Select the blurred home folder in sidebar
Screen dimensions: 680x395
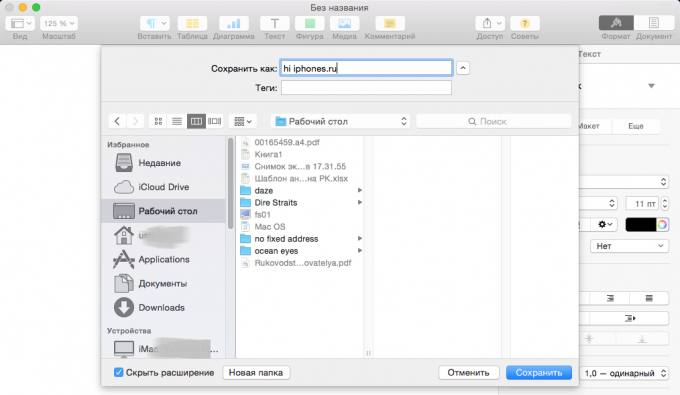pos(163,235)
